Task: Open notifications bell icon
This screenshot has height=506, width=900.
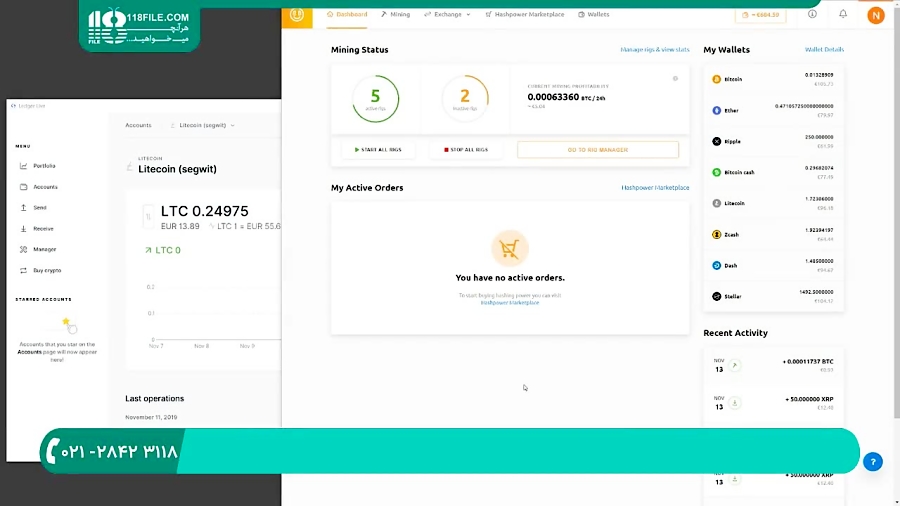Action: (x=843, y=14)
